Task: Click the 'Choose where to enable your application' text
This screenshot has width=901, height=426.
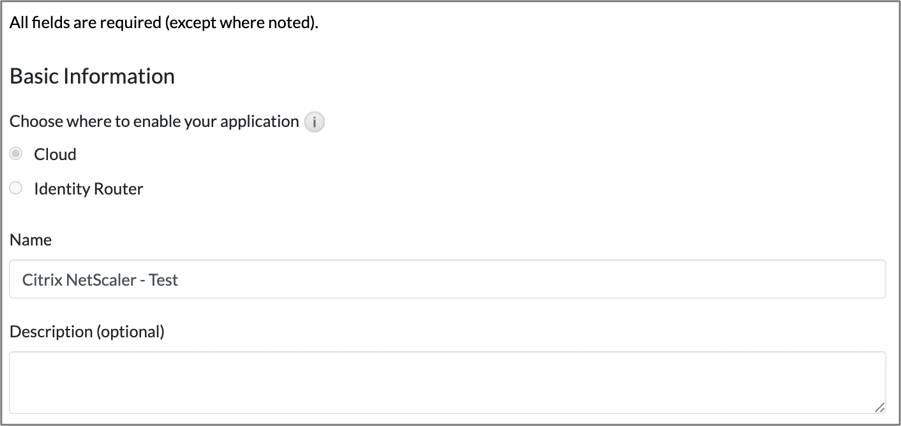Action: [x=155, y=122]
